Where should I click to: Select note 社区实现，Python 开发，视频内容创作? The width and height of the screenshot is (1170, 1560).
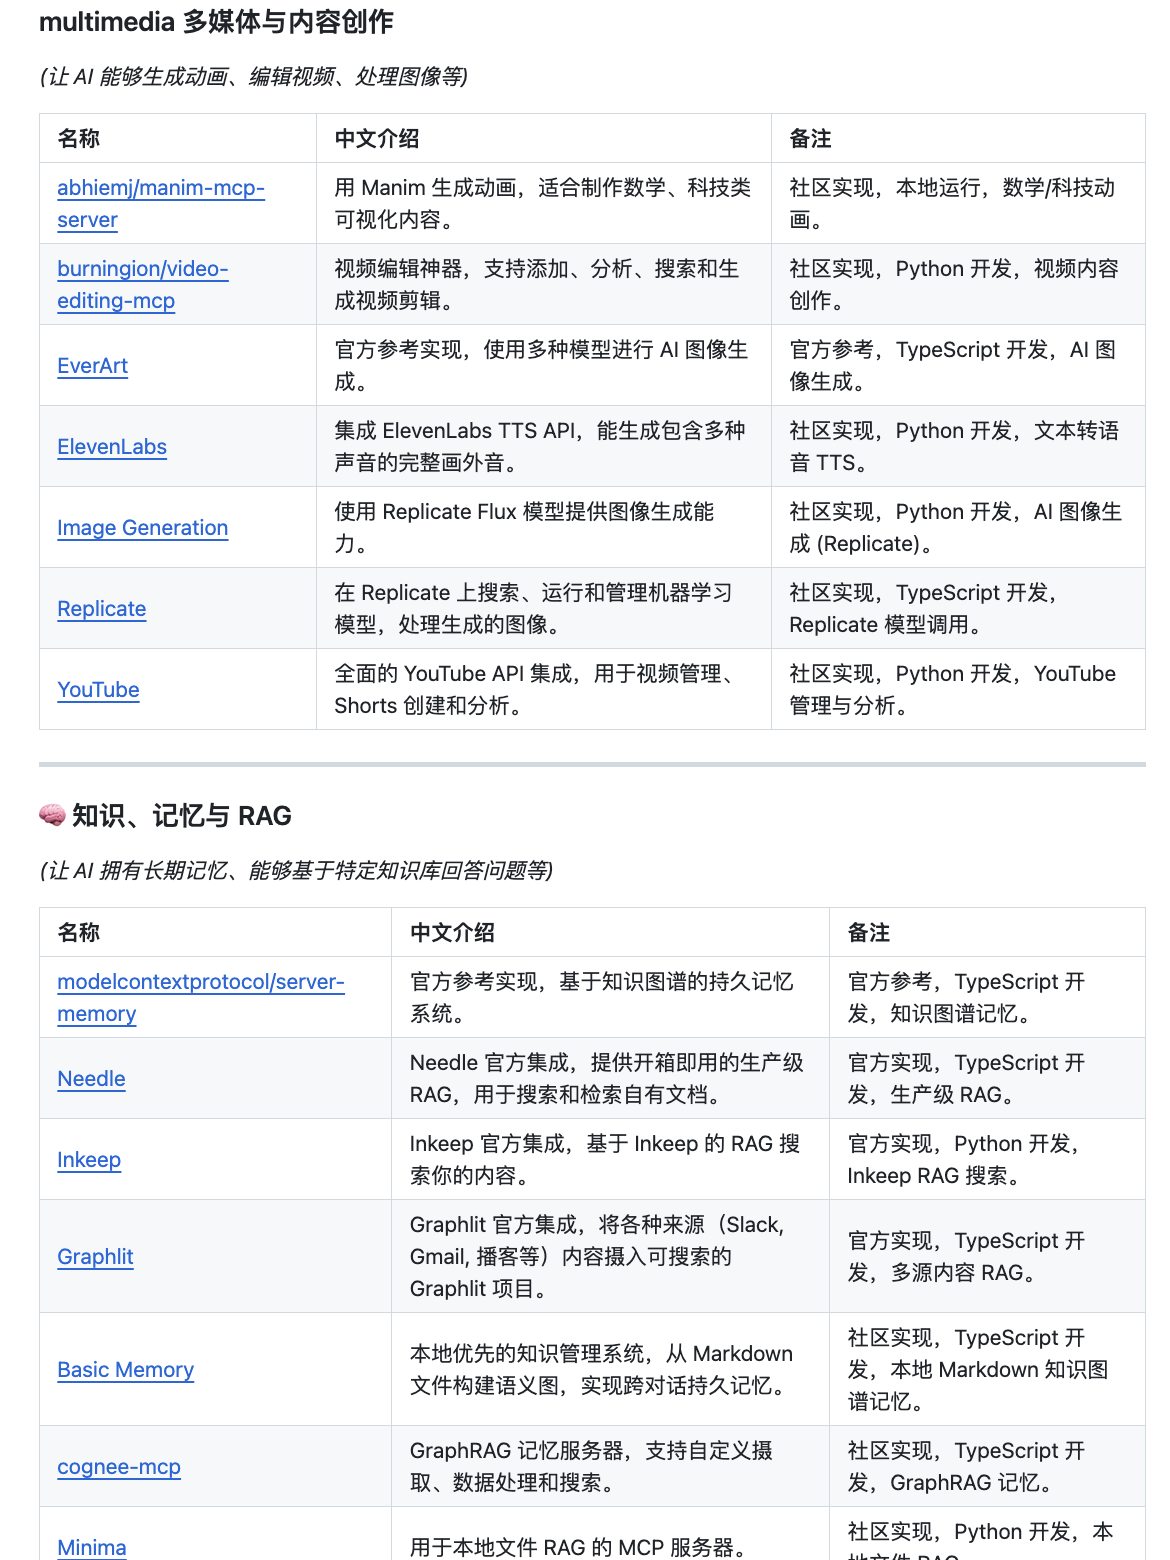tap(954, 285)
